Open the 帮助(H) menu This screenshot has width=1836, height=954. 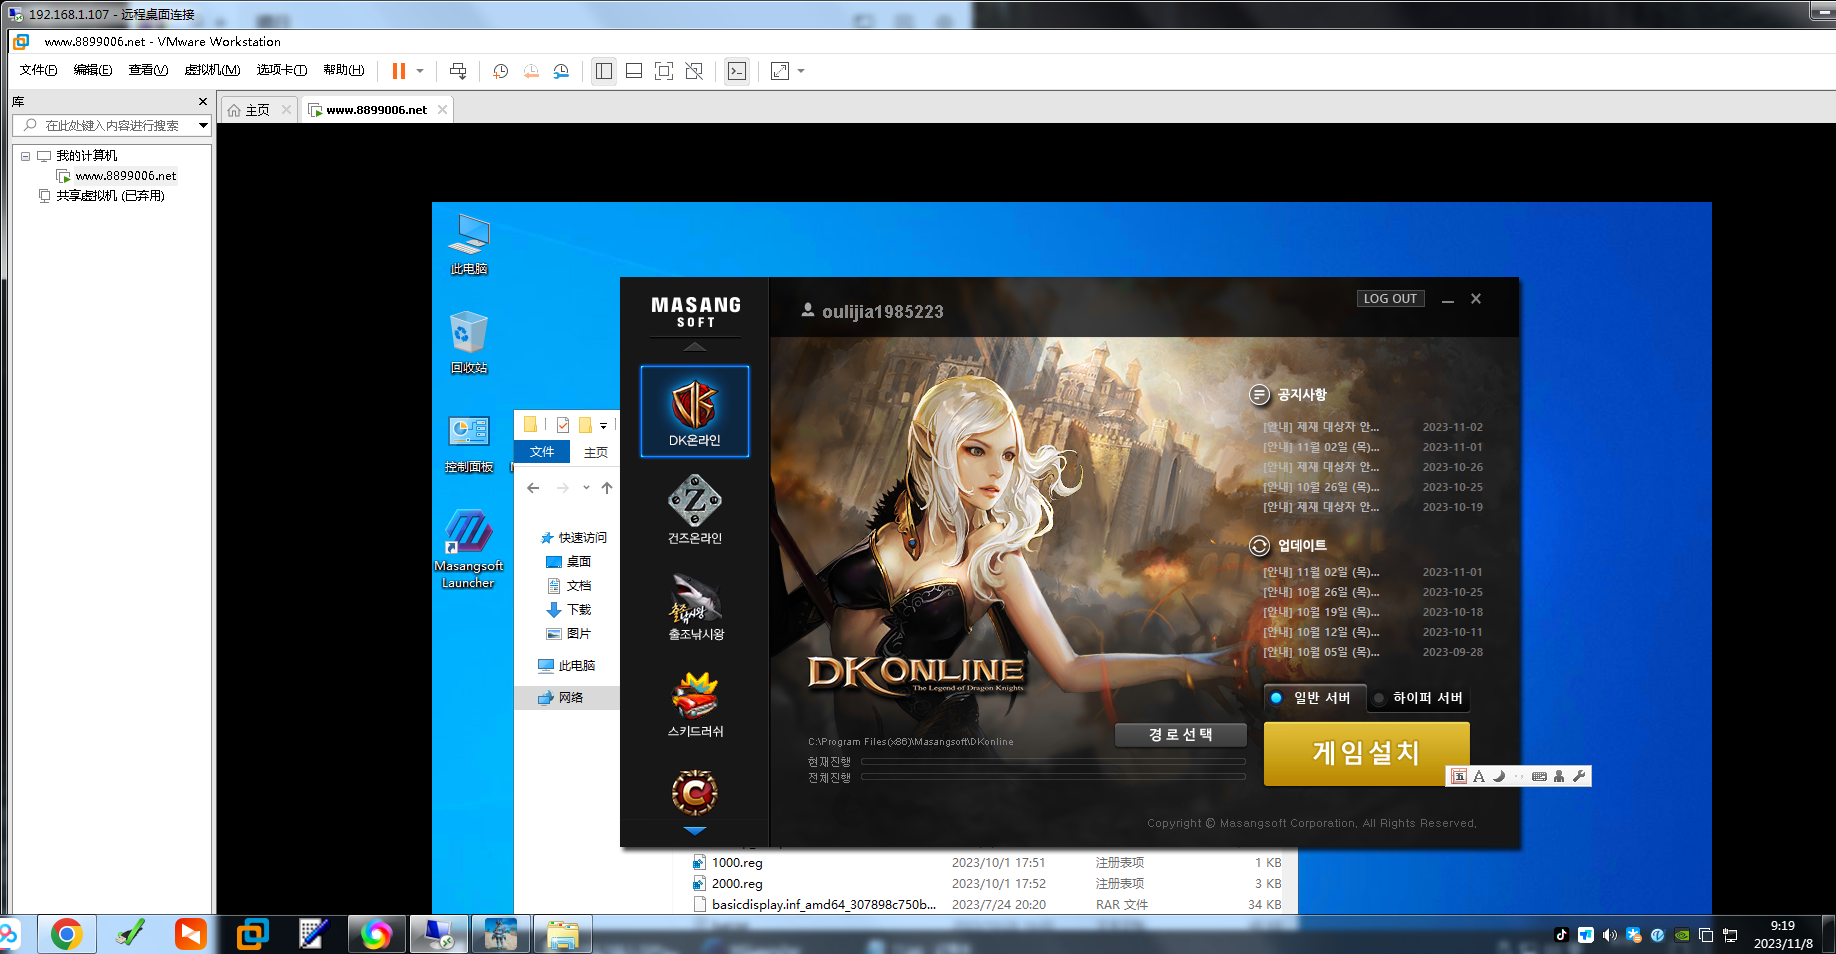pyautogui.click(x=343, y=70)
